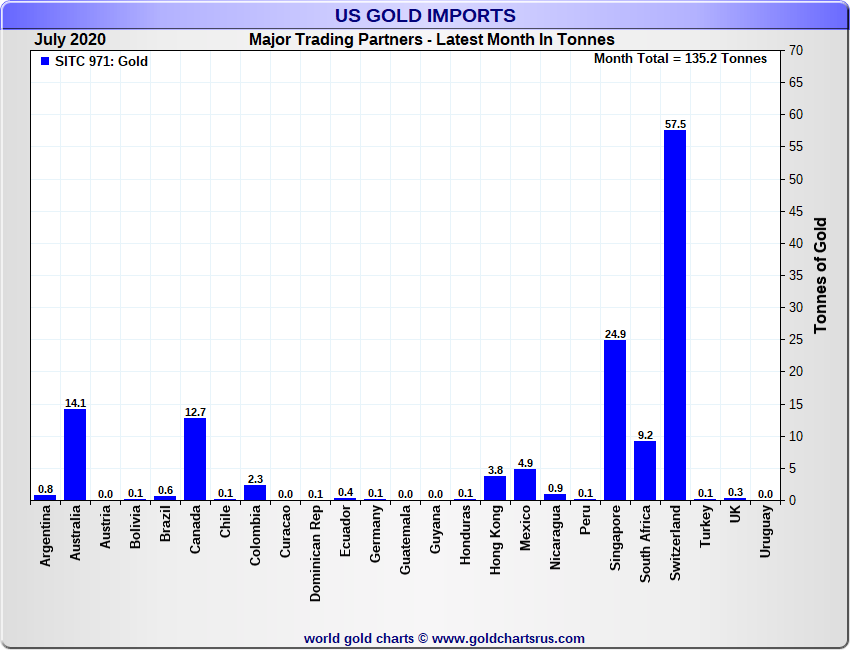The height and width of the screenshot is (650, 850).
Task: Click the Switzerland x-axis label
Action: pyautogui.click(x=675, y=547)
